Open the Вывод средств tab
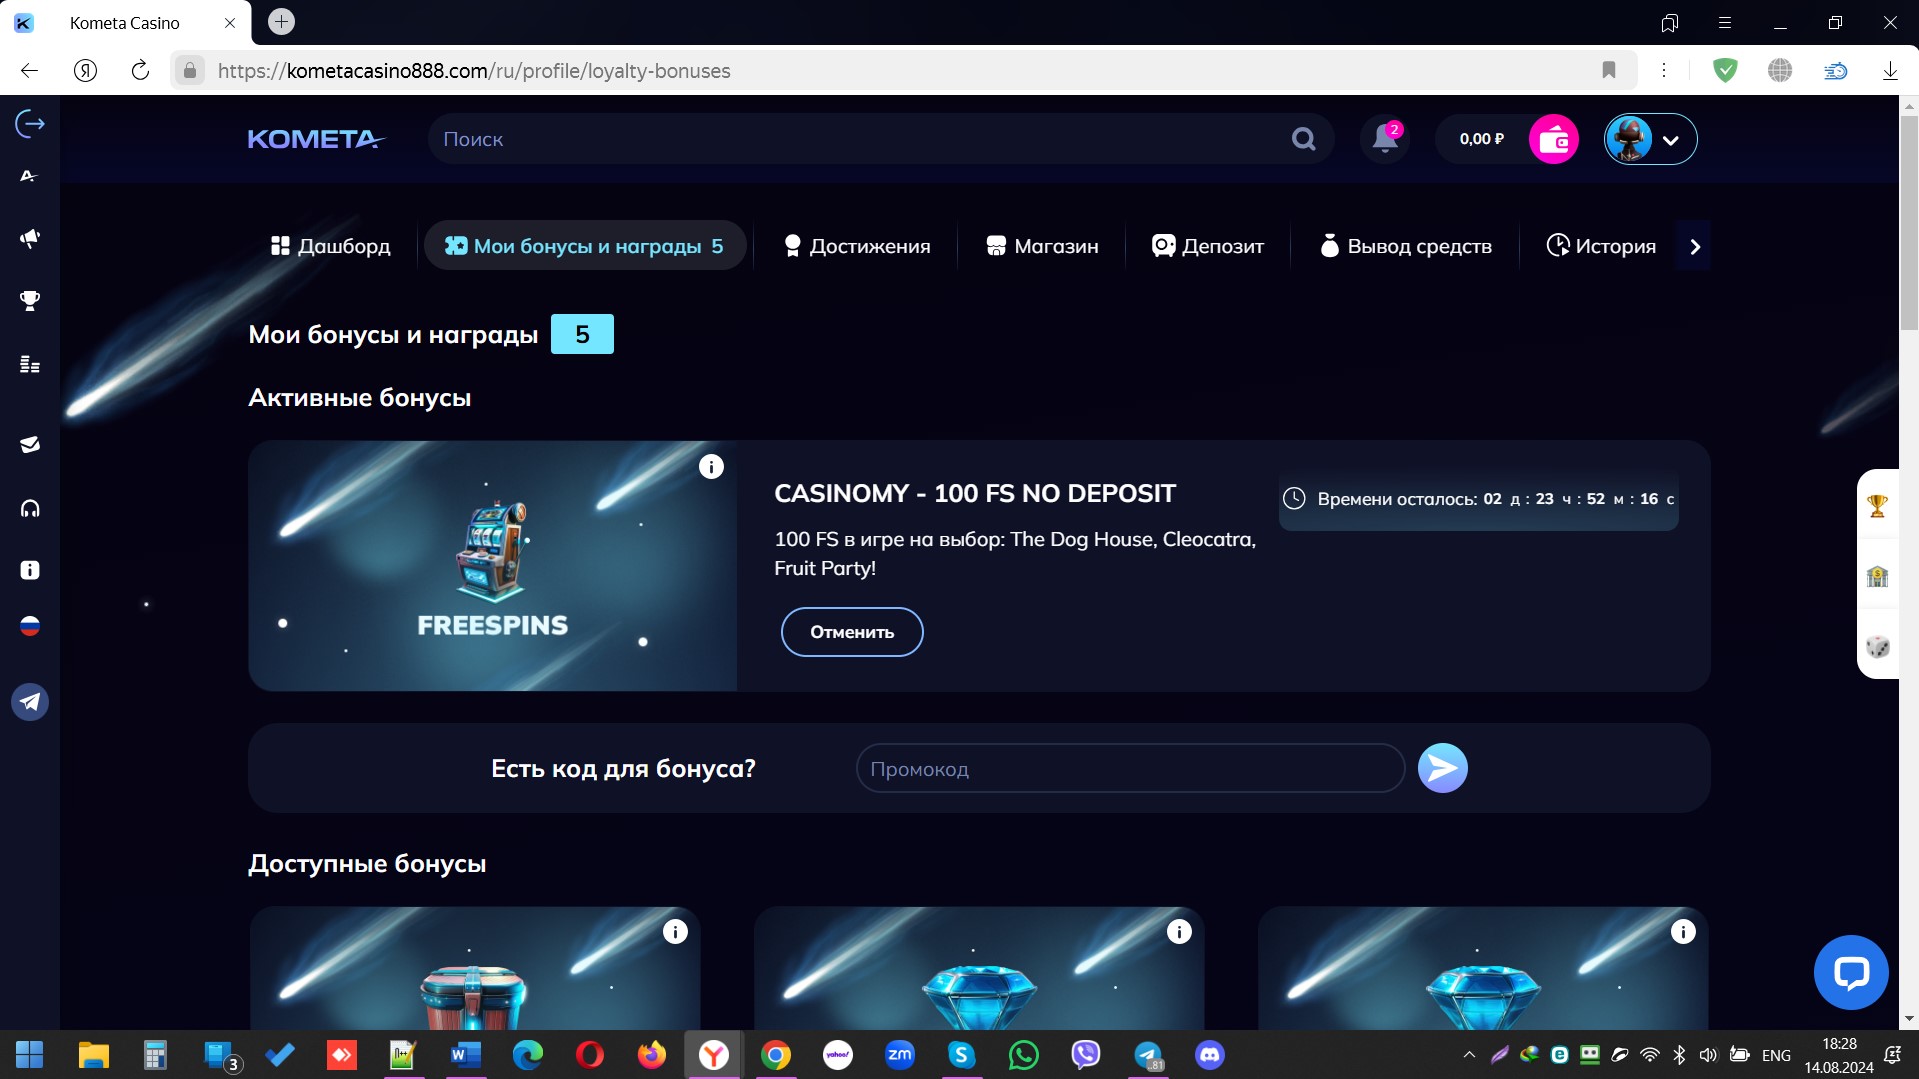 tap(1406, 246)
